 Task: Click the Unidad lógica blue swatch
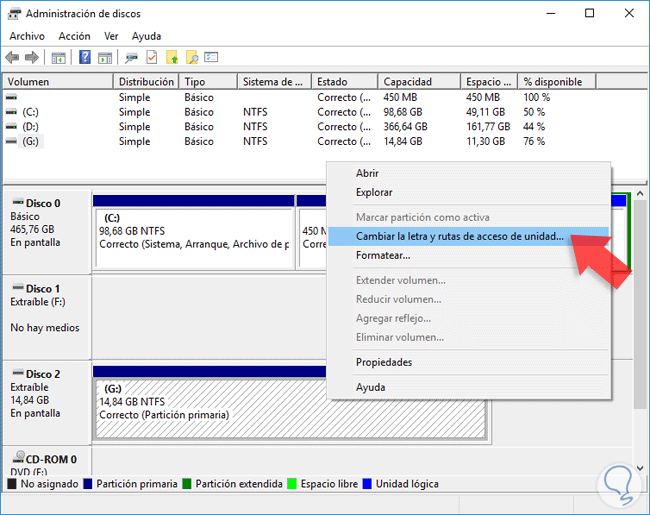(367, 484)
